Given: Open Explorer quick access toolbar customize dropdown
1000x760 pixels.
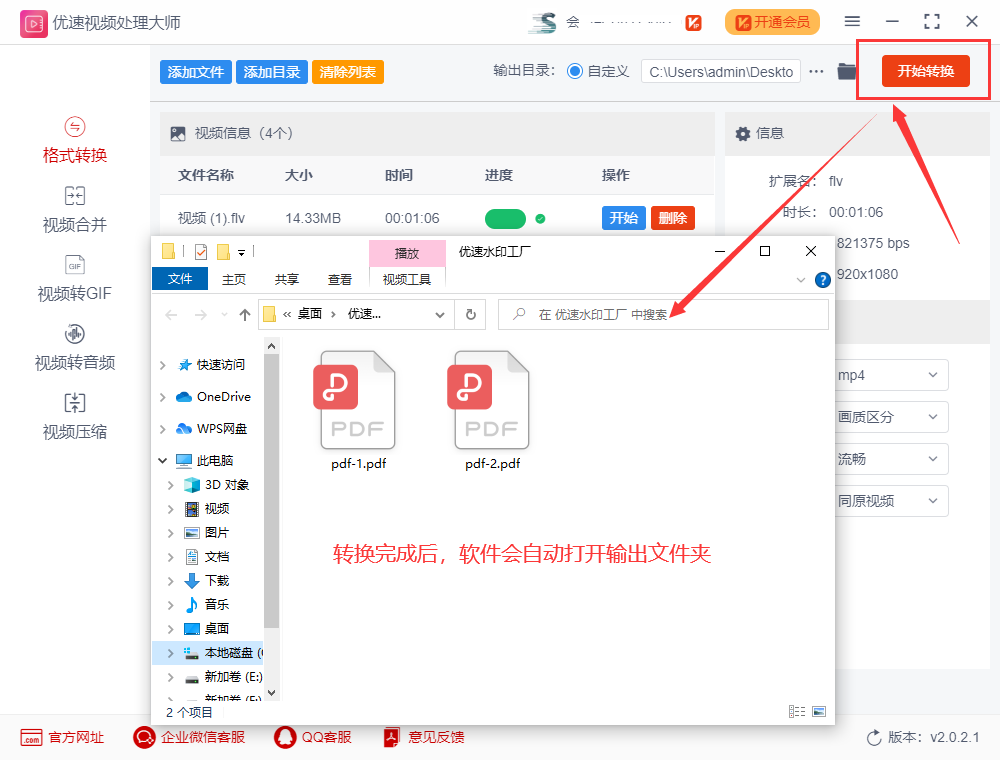Looking at the screenshot, I should tap(241, 252).
